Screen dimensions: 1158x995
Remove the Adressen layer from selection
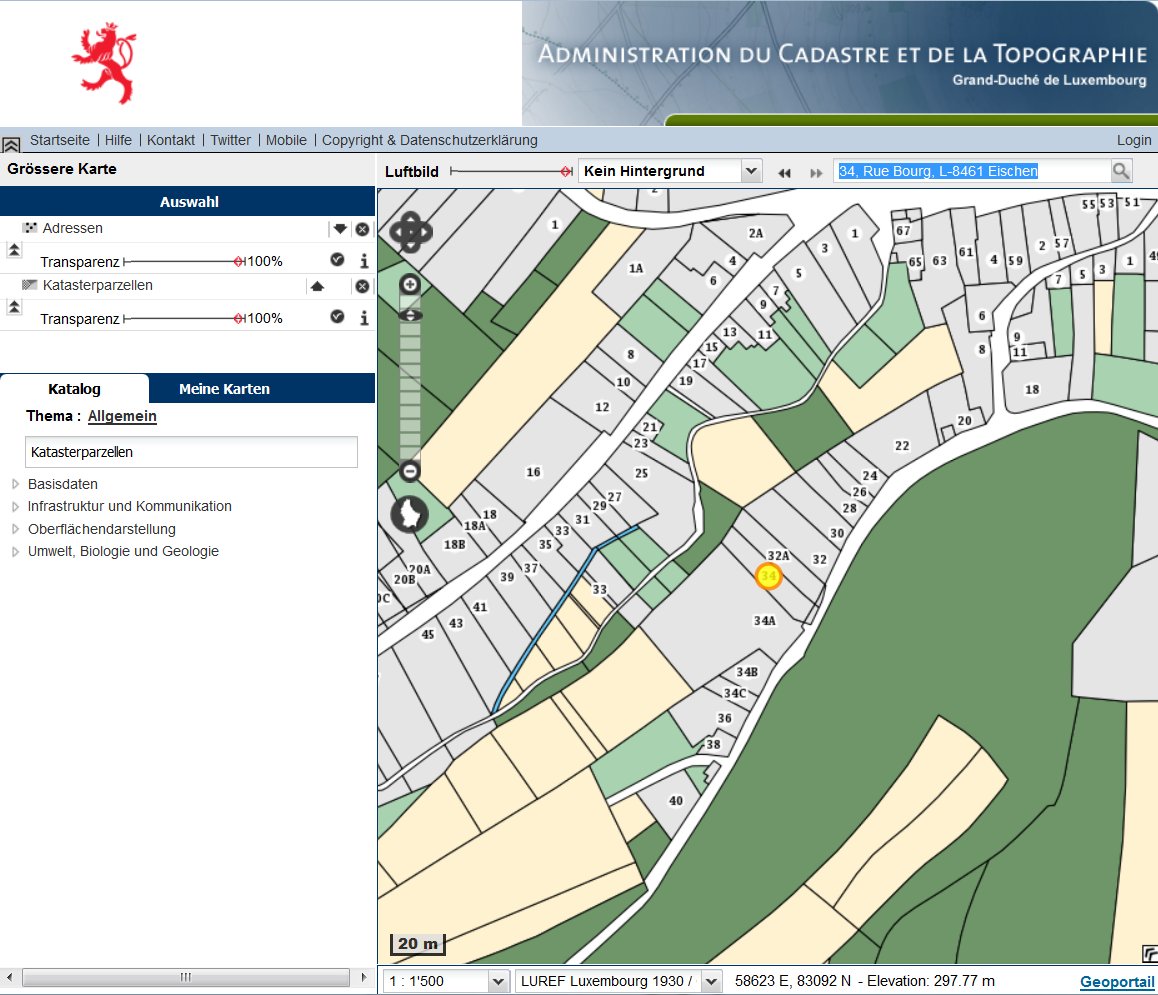[362, 229]
